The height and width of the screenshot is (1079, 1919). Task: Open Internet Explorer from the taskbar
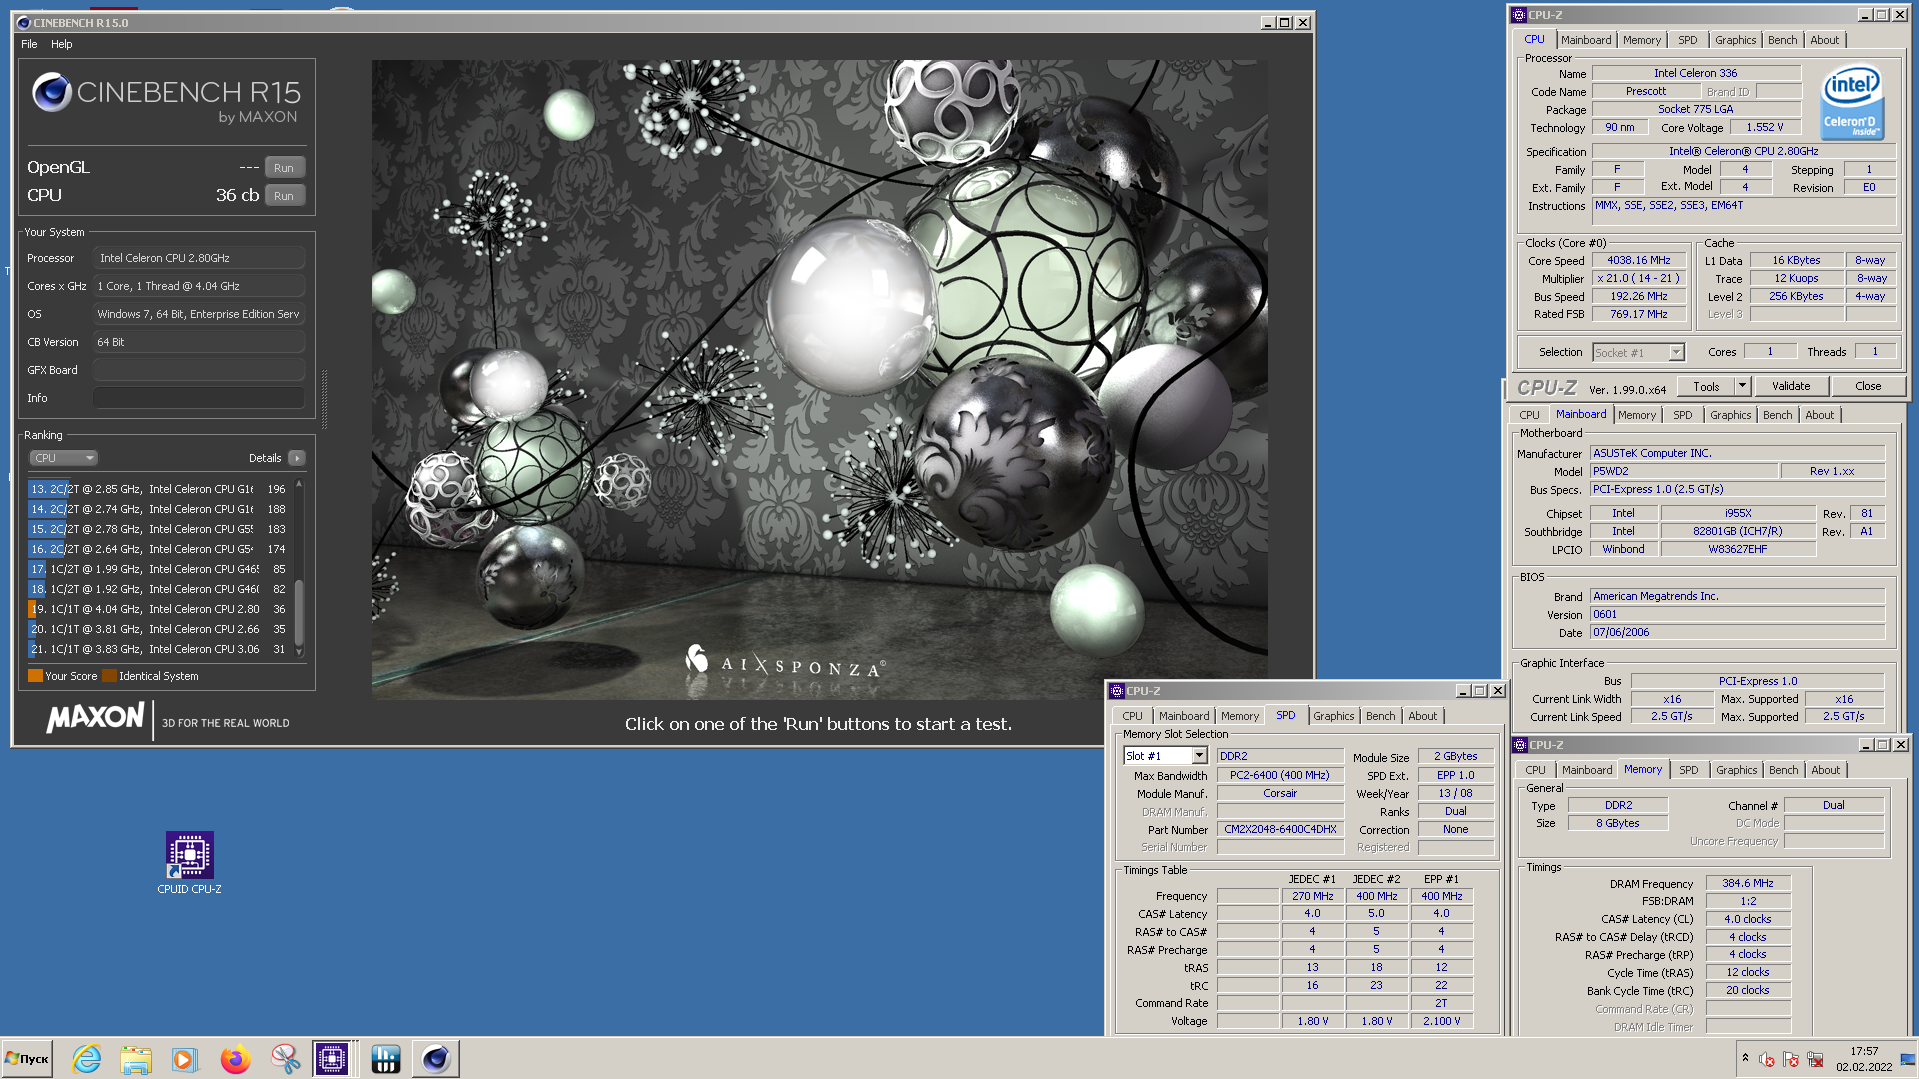tap(87, 1059)
